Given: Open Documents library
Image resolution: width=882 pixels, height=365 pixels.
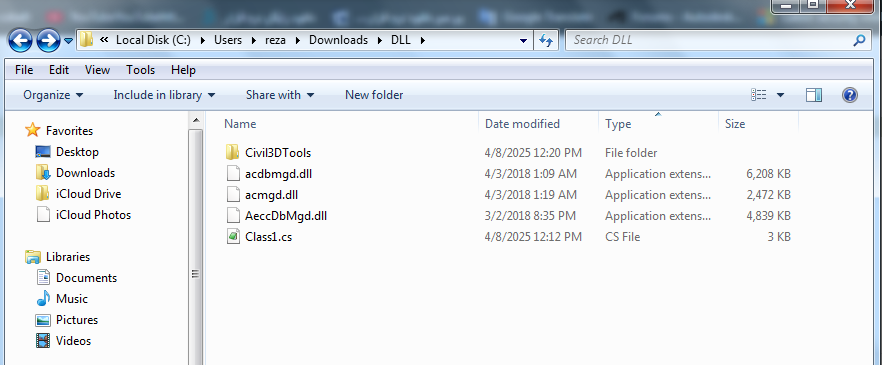Looking at the screenshot, I should (x=86, y=278).
